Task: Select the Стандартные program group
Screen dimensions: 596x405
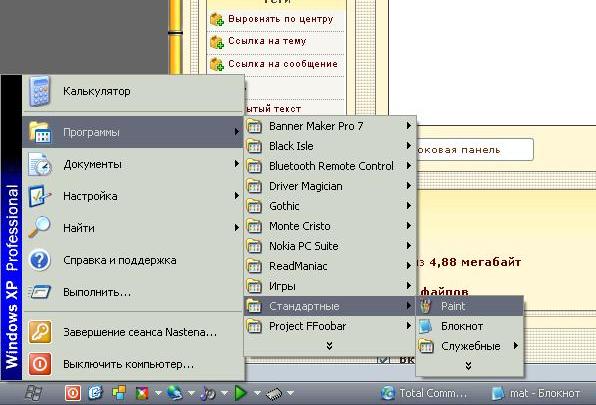Action: 330,306
